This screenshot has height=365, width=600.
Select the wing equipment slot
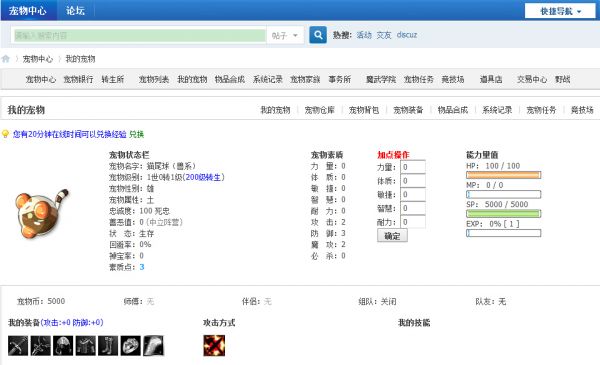[153, 345]
